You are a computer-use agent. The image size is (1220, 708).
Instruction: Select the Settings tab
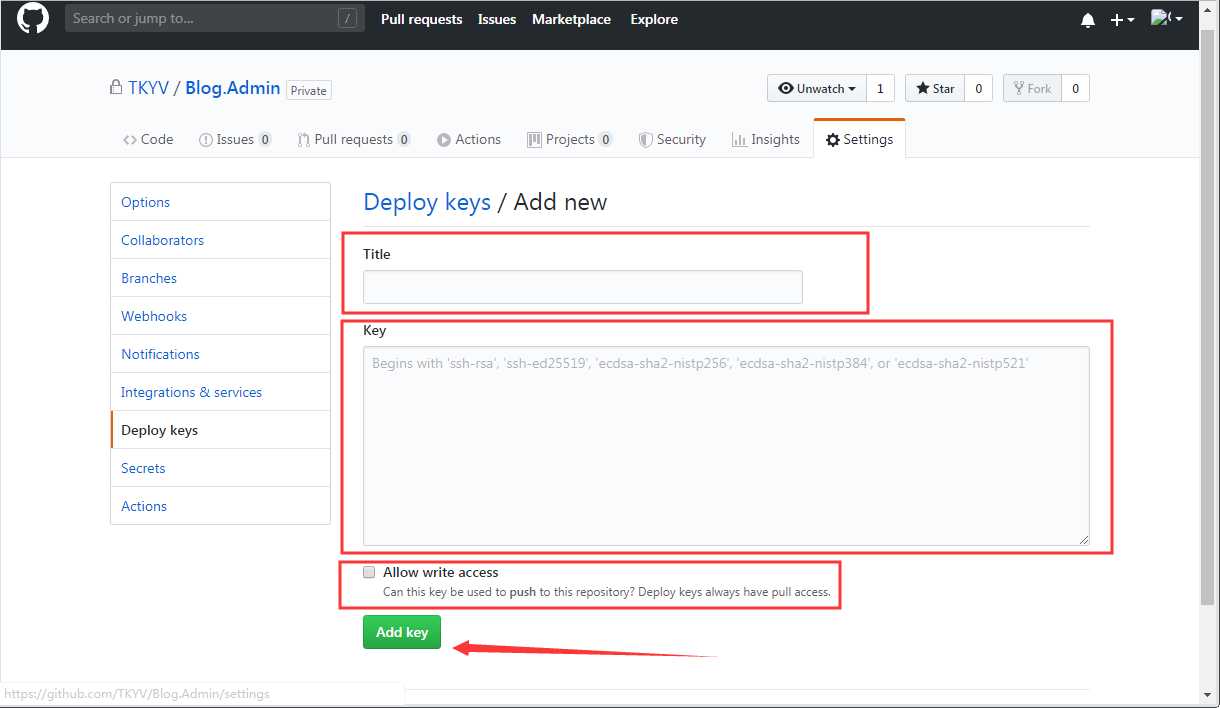(x=860, y=139)
